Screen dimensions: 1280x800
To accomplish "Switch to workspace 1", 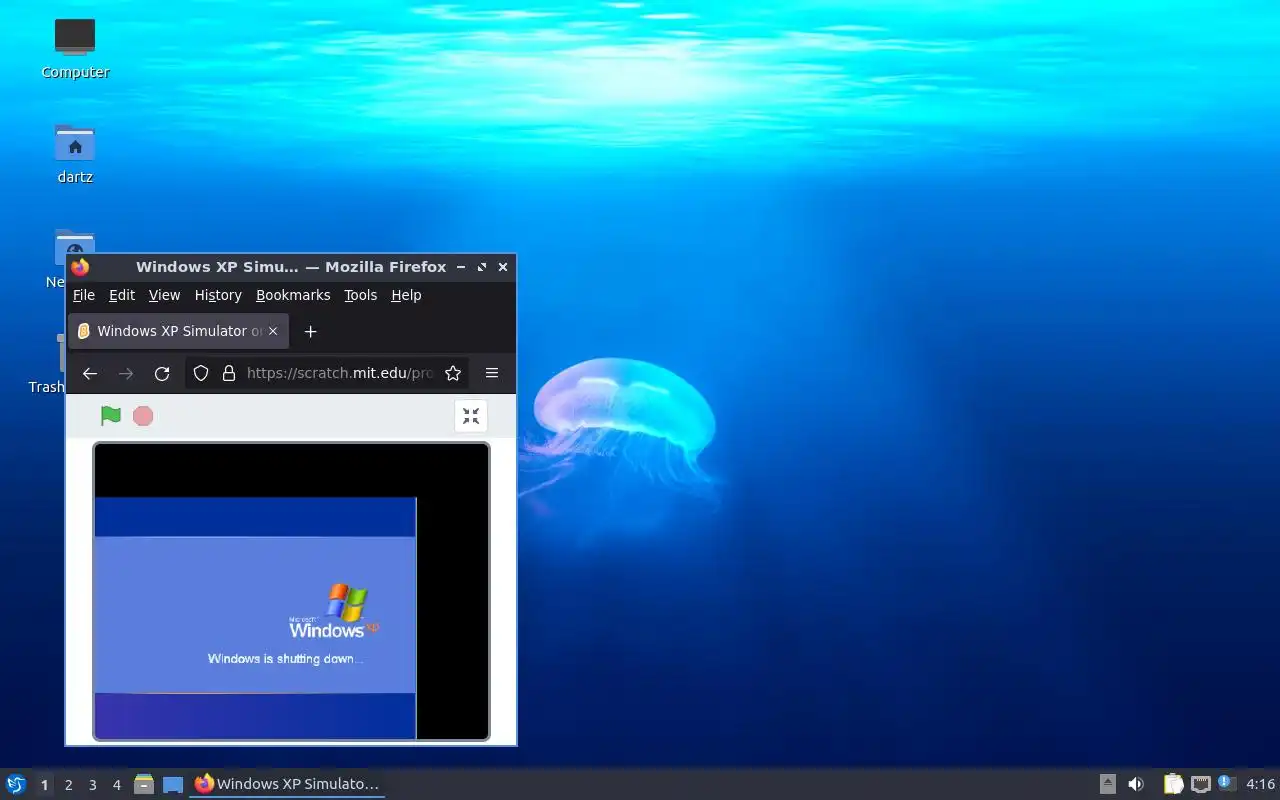I will pyautogui.click(x=44, y=785).
